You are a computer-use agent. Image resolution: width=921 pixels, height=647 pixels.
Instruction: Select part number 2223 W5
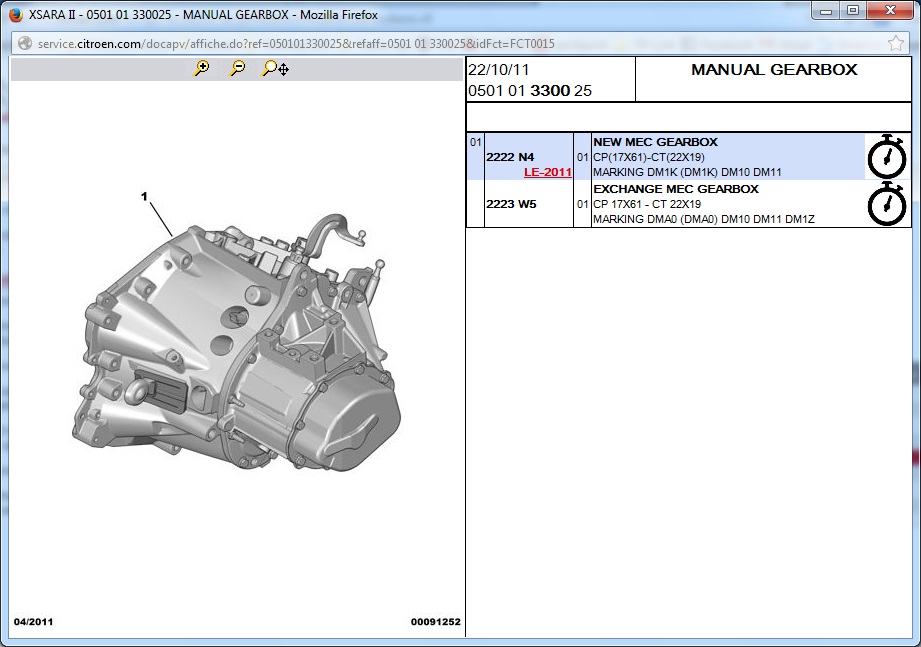[x=511, y=204]
